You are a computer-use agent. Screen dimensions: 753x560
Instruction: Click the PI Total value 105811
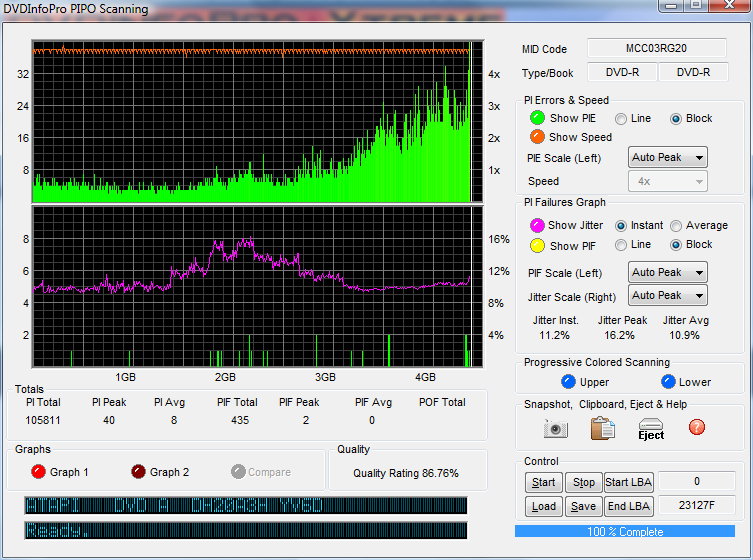click(43, 420)
